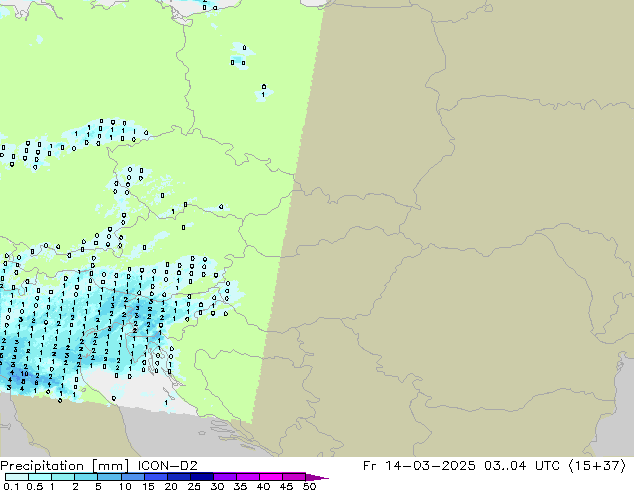This screenshot has height=490, width=634.
Task: Select the 35–40 mm purple legend box
Action: click(247, 477)
